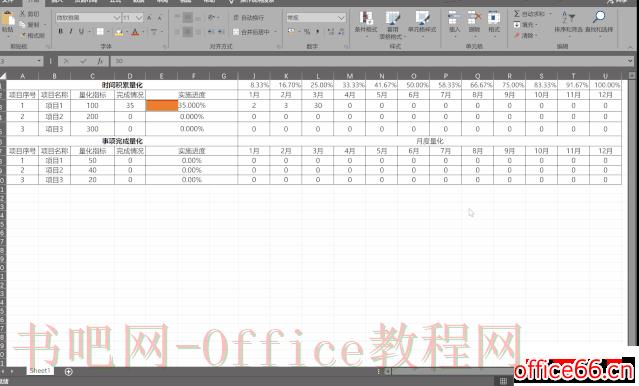Viewport: 639px width, 386px height.
Task: Expand the font color dropdown arrow
Action: (143, 32)
